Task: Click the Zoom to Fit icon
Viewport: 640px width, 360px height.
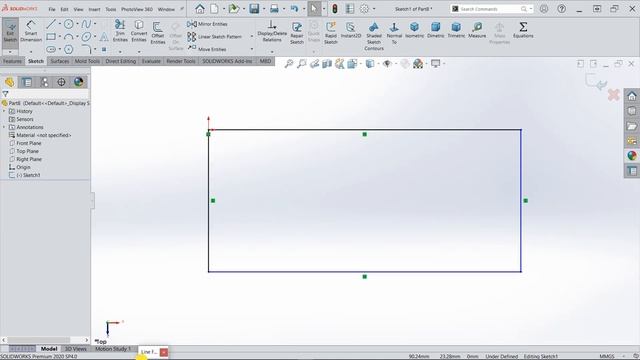Action: point(289,64)
